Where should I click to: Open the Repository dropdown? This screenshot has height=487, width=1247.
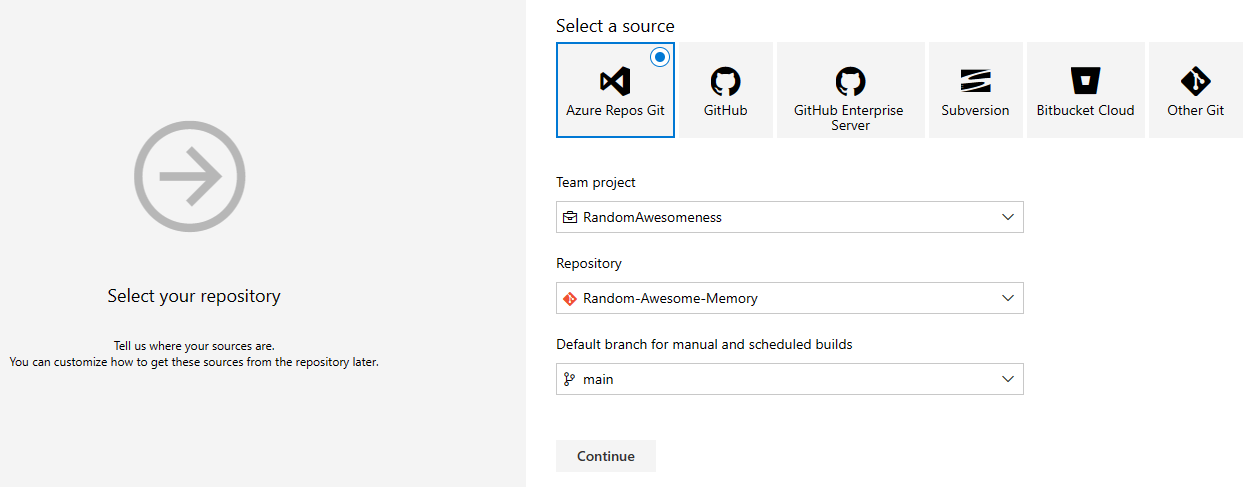coord(790,298)
